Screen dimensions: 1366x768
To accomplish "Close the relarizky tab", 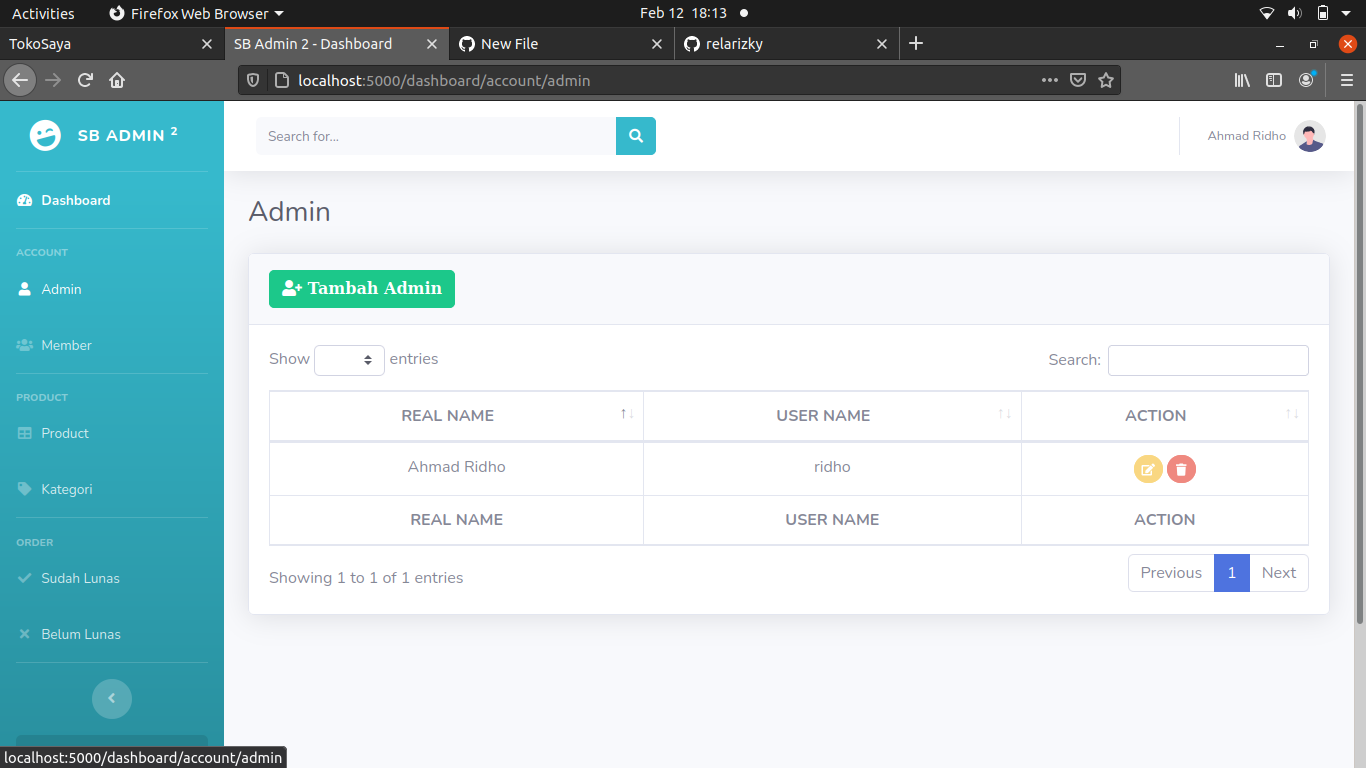I will tap(882, 44).
